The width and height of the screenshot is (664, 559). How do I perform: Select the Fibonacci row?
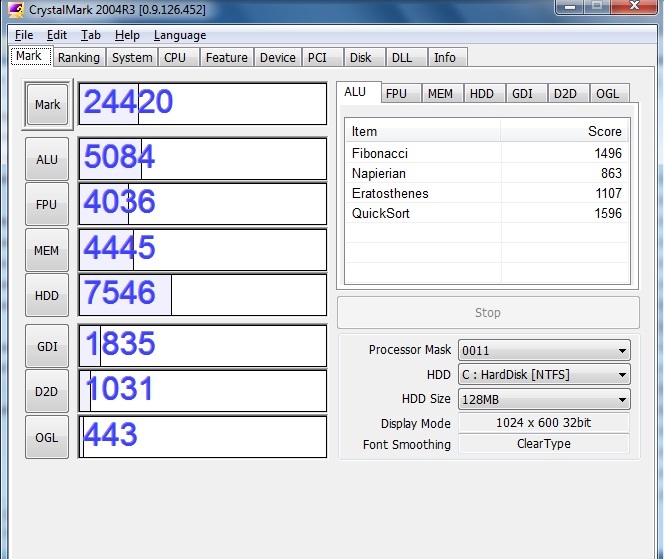(x=487, y=153)
